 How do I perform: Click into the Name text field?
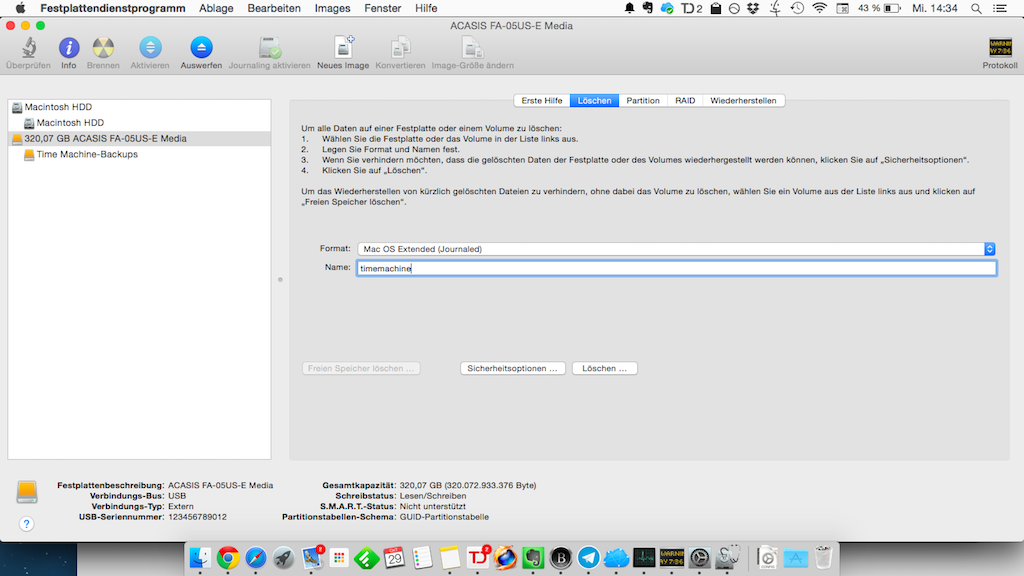676,268
